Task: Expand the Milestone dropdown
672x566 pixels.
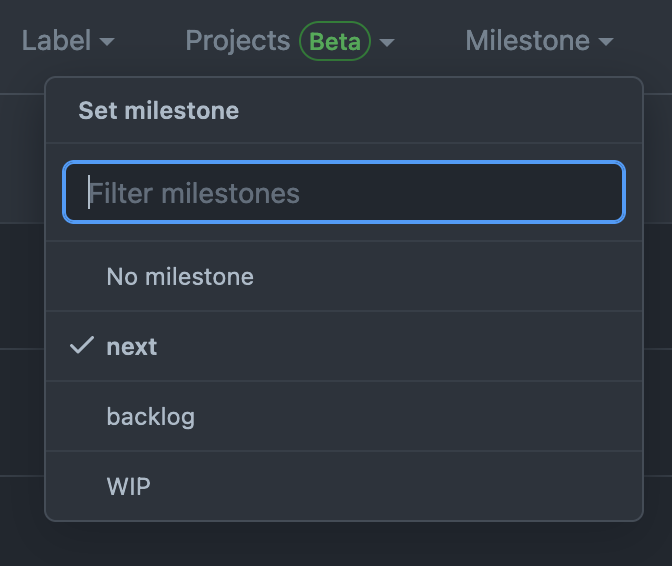Action: tap(539, 41)
